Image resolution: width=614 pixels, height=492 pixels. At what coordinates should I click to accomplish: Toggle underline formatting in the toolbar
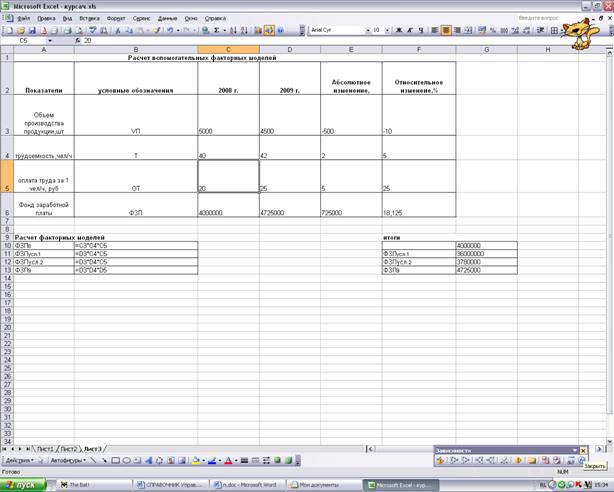[421, 30]
